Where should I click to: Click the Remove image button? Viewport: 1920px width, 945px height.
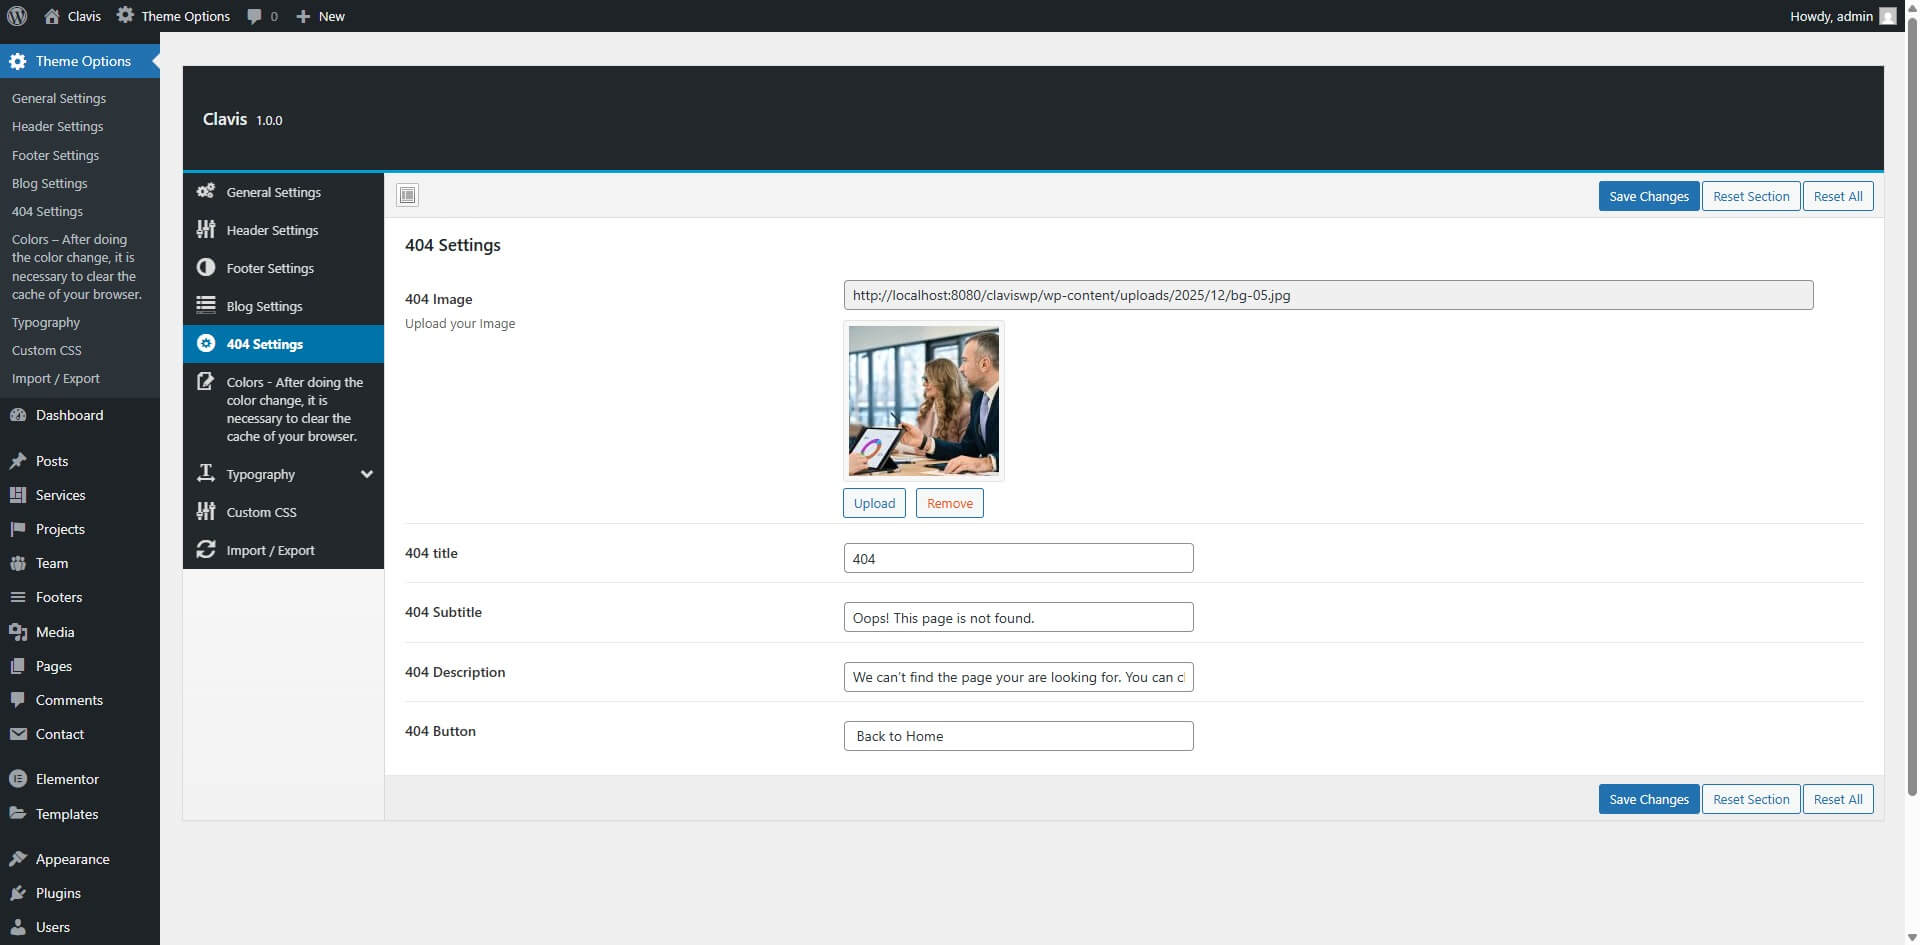click(949, 503)
